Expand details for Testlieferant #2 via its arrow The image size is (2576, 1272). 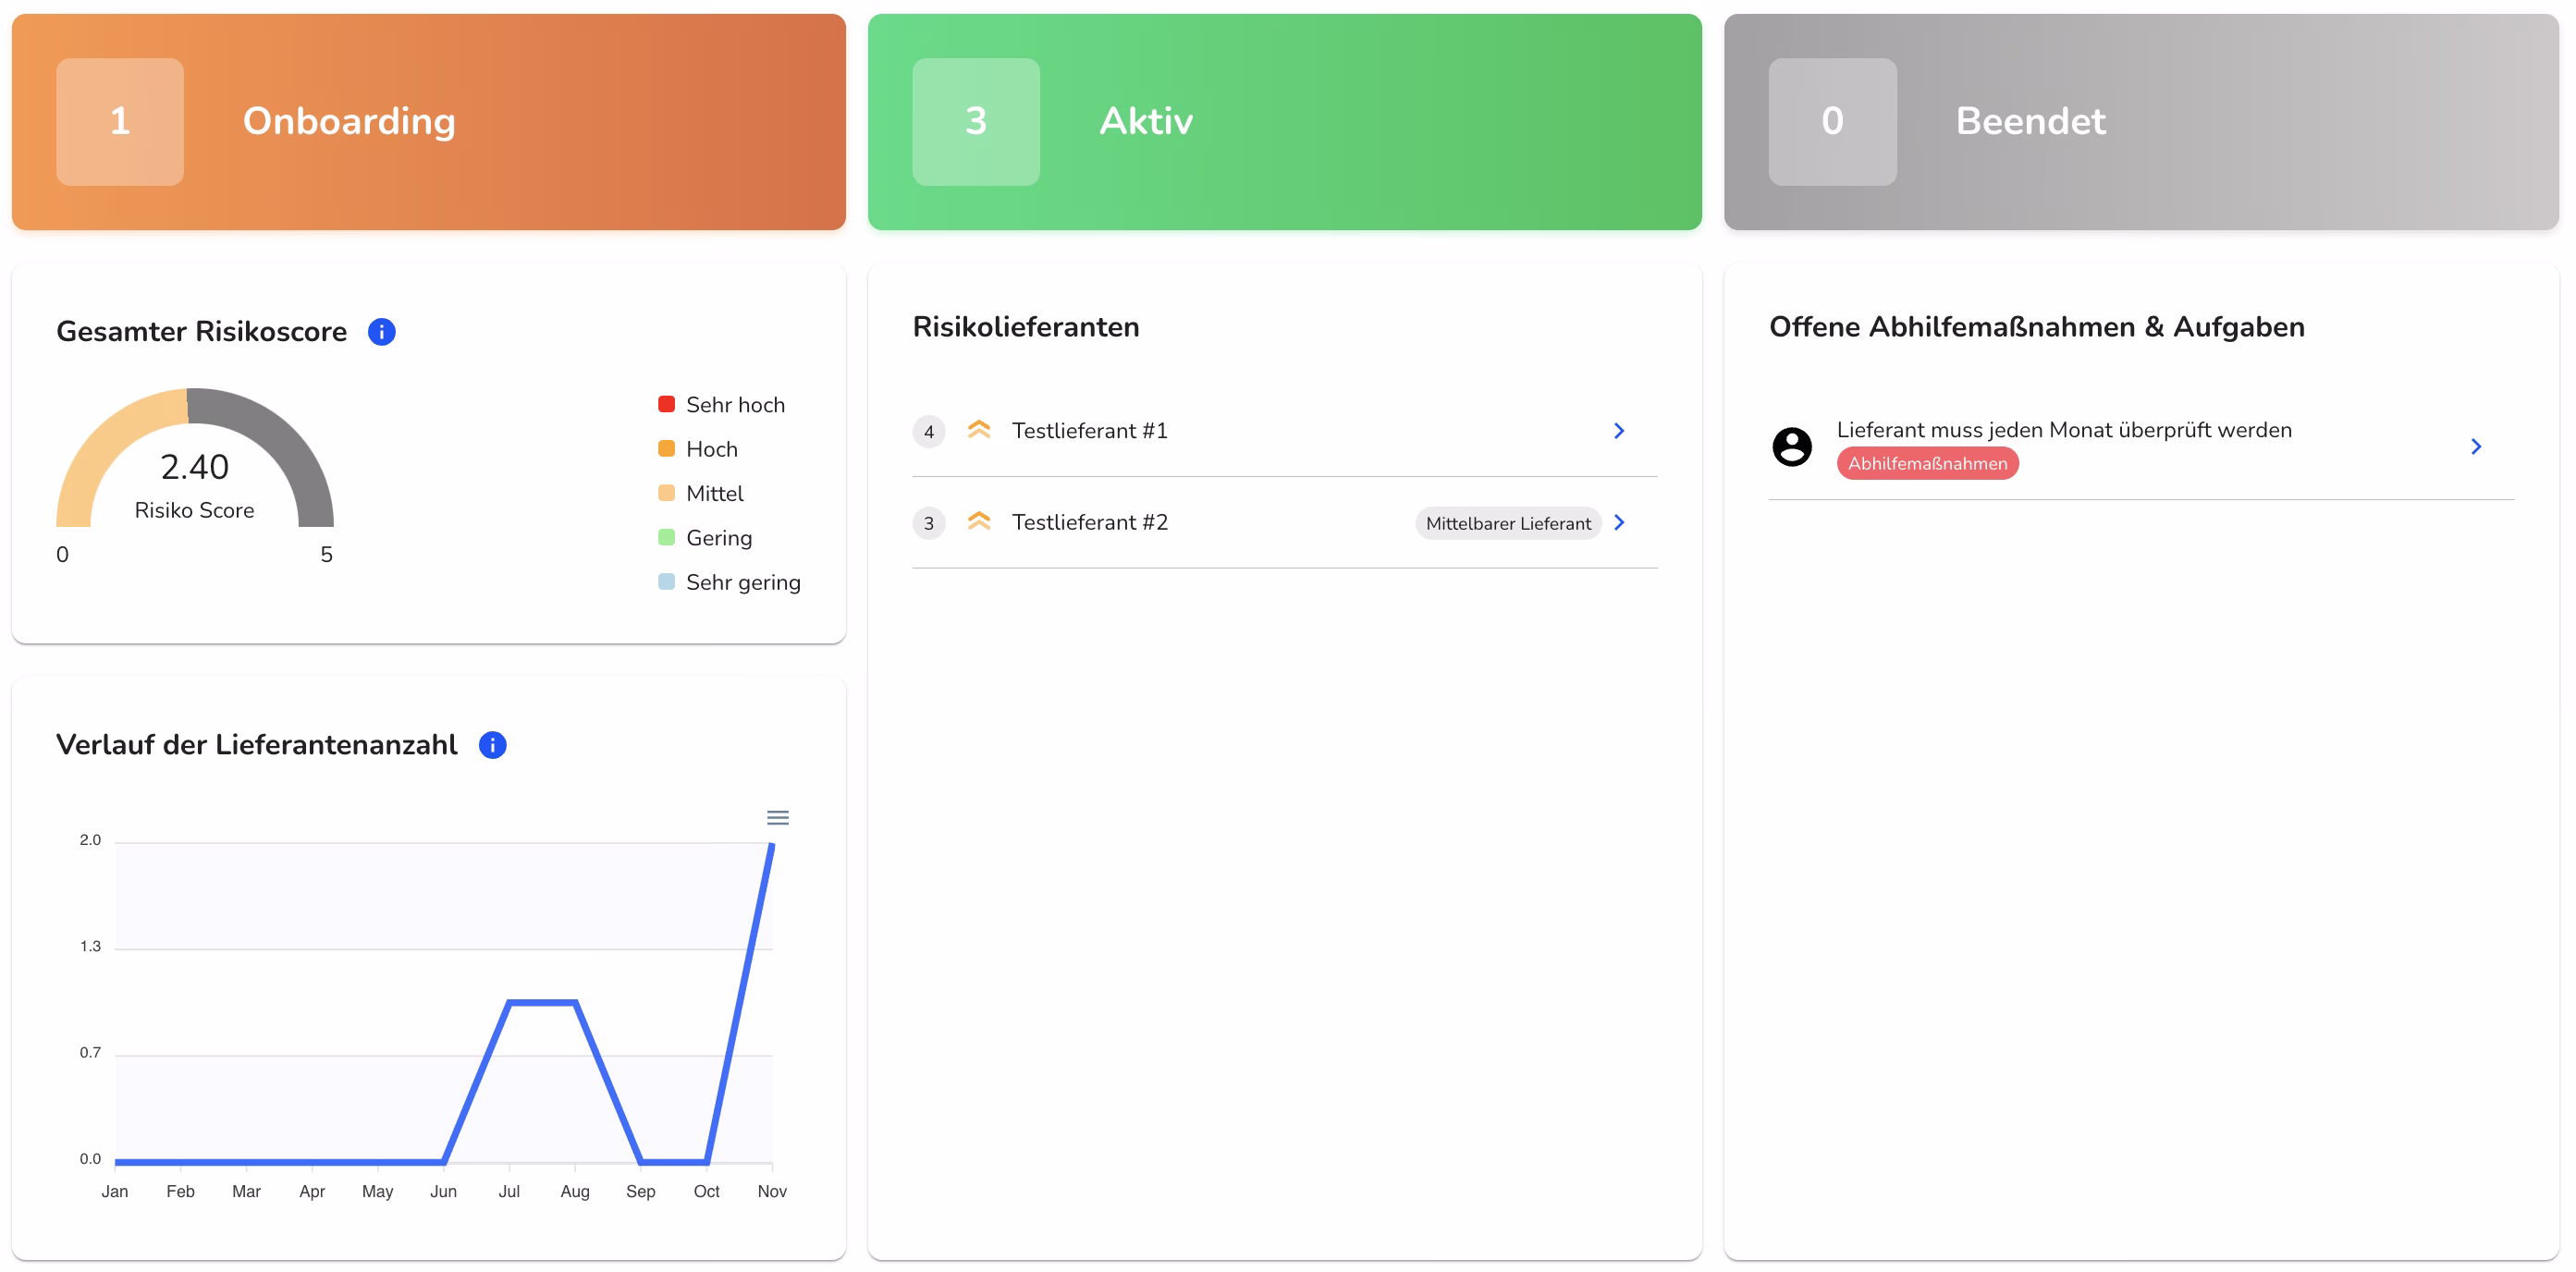(1619, 521)
